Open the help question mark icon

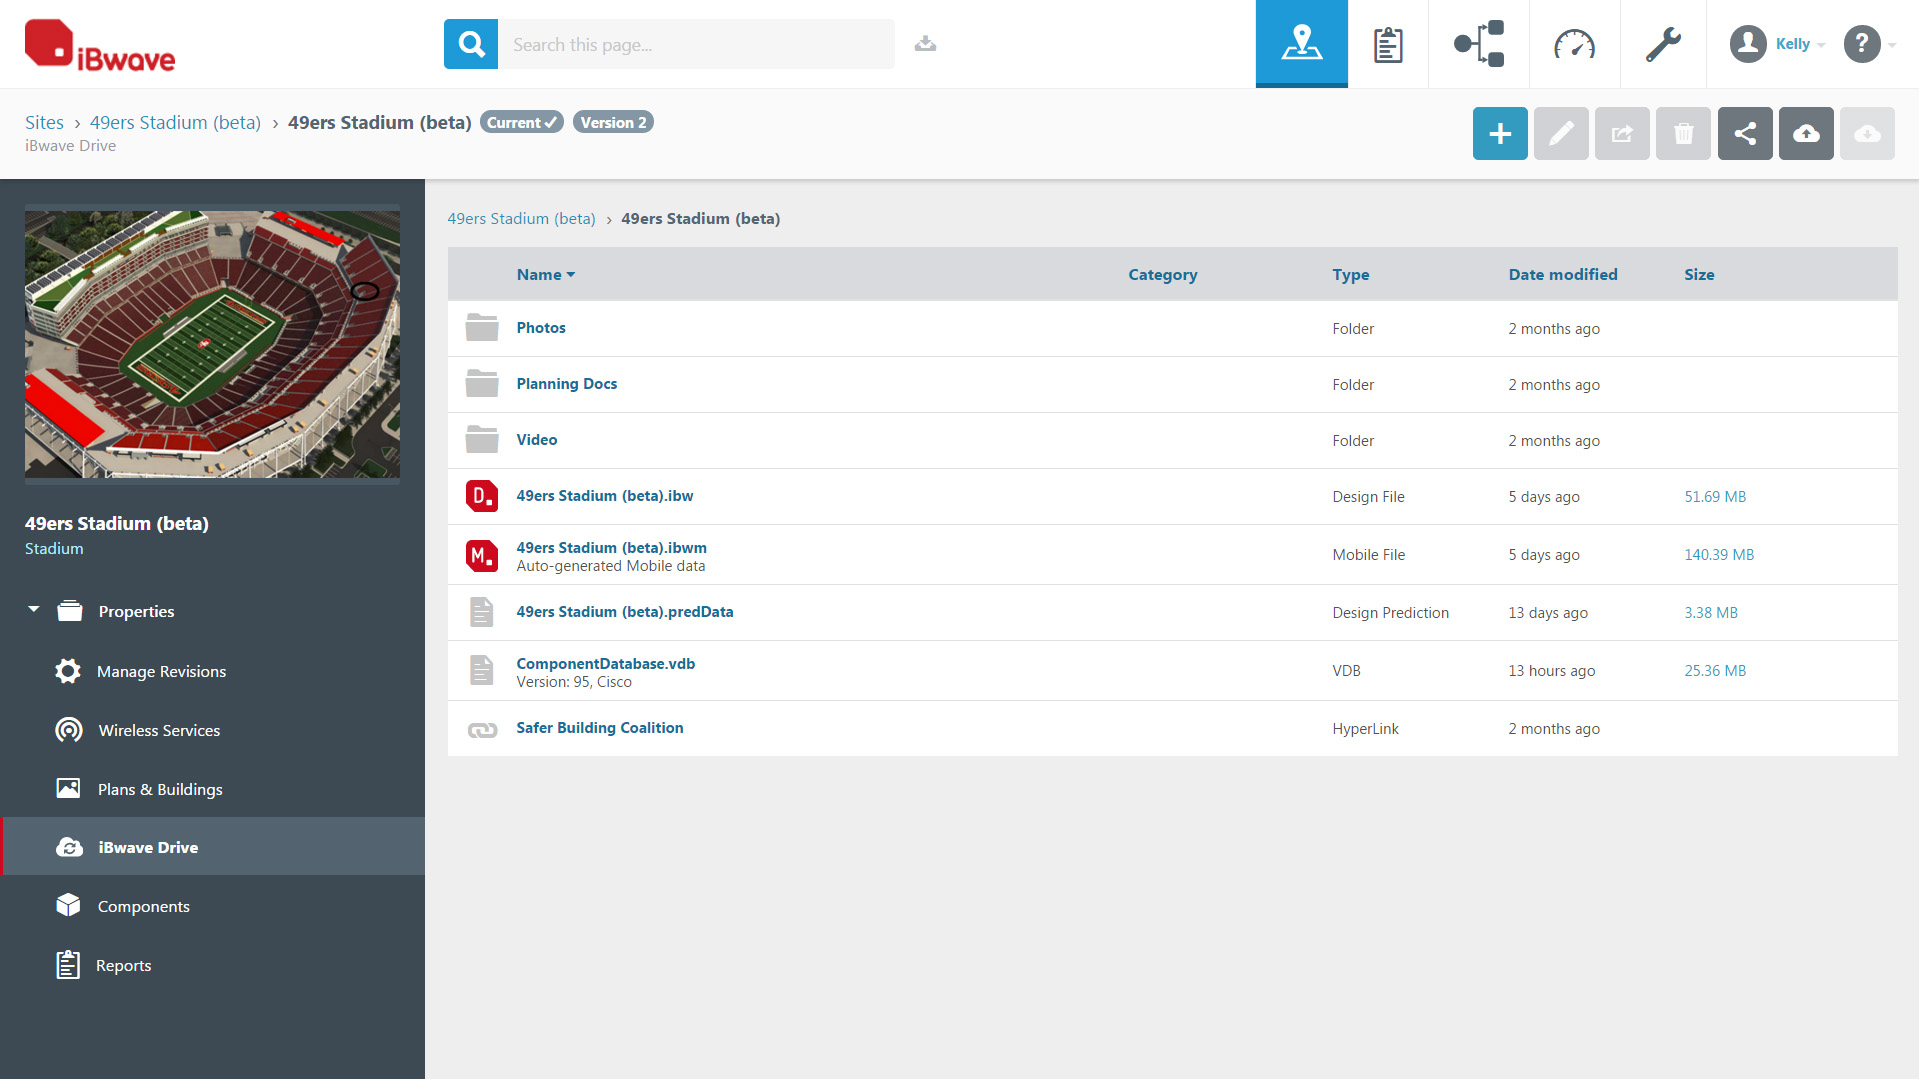coord(1861,44)
